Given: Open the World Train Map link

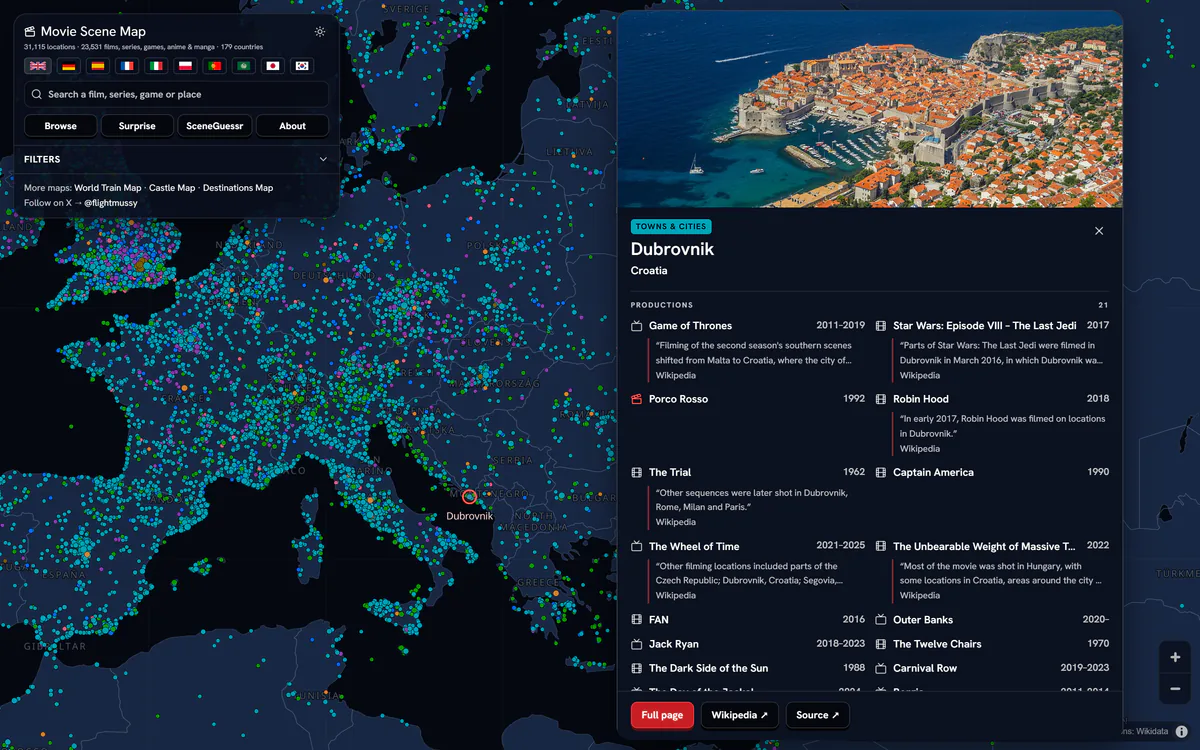Looking at the screenshot, I should click(108, 188).
